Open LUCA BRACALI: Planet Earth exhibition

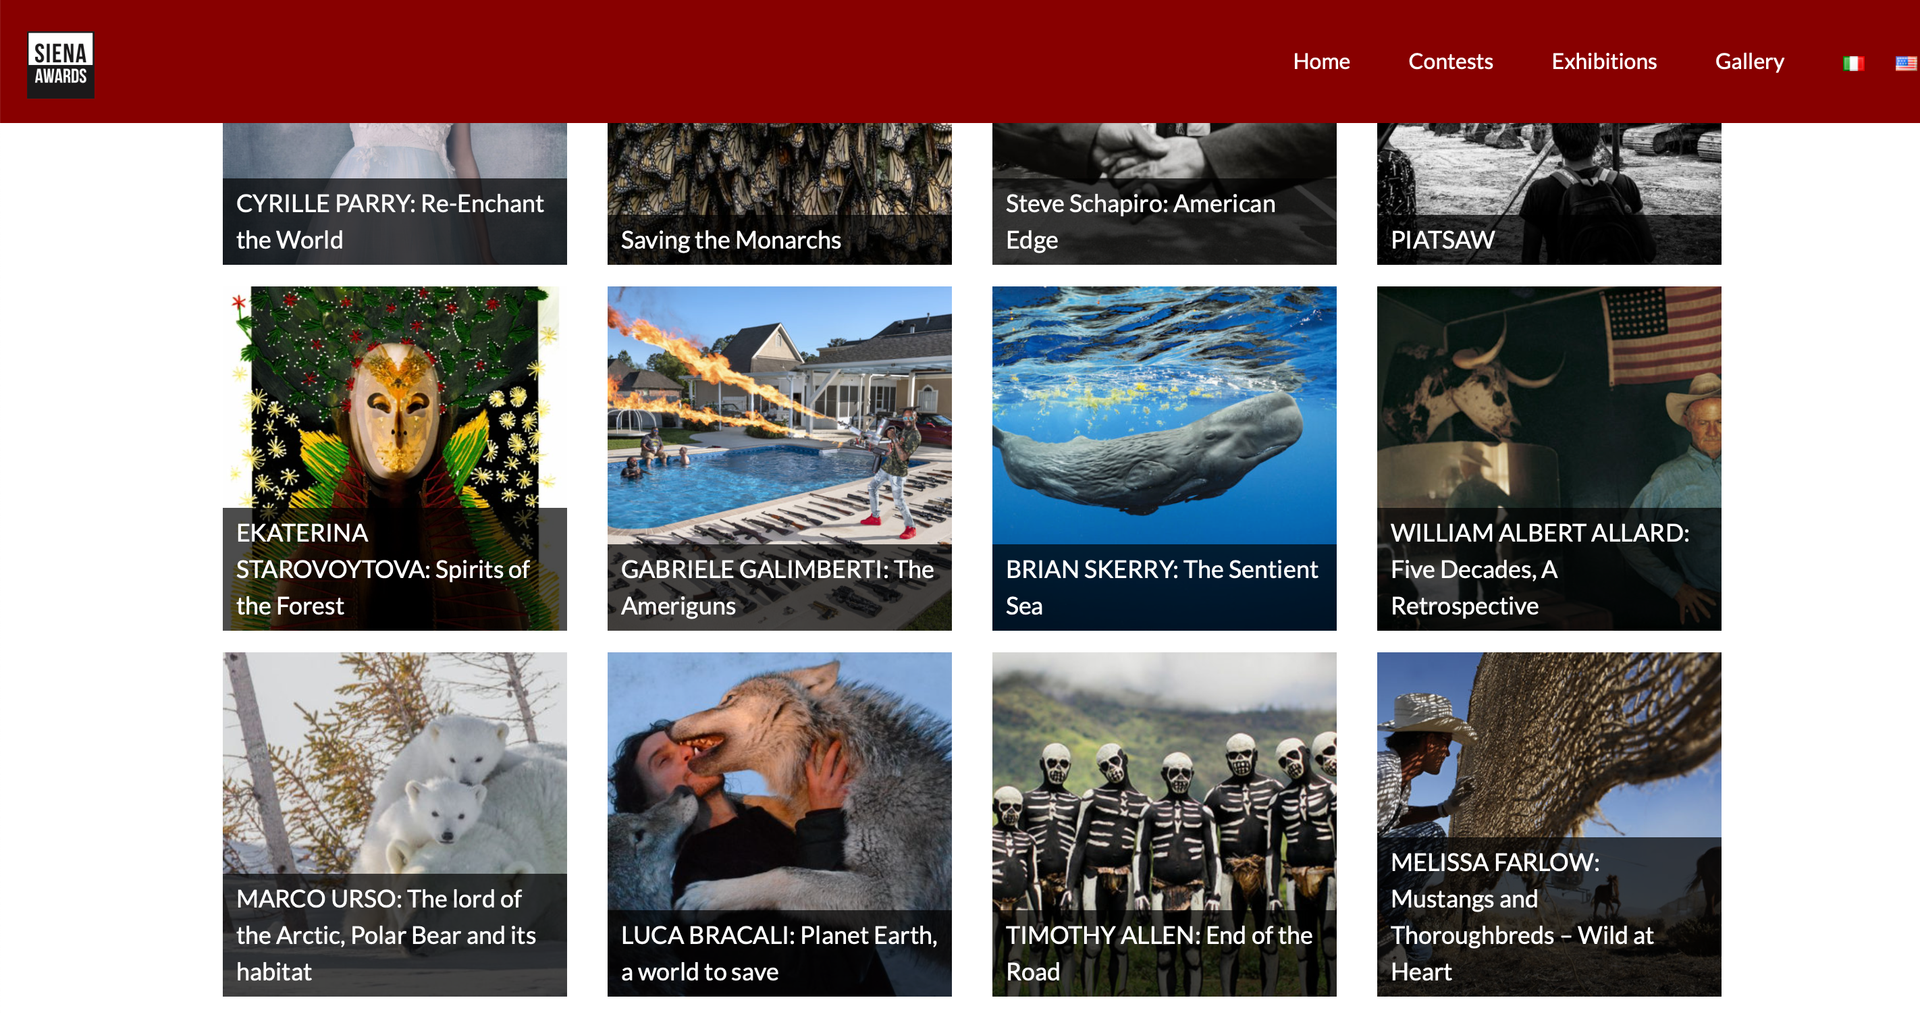point(778,952)
